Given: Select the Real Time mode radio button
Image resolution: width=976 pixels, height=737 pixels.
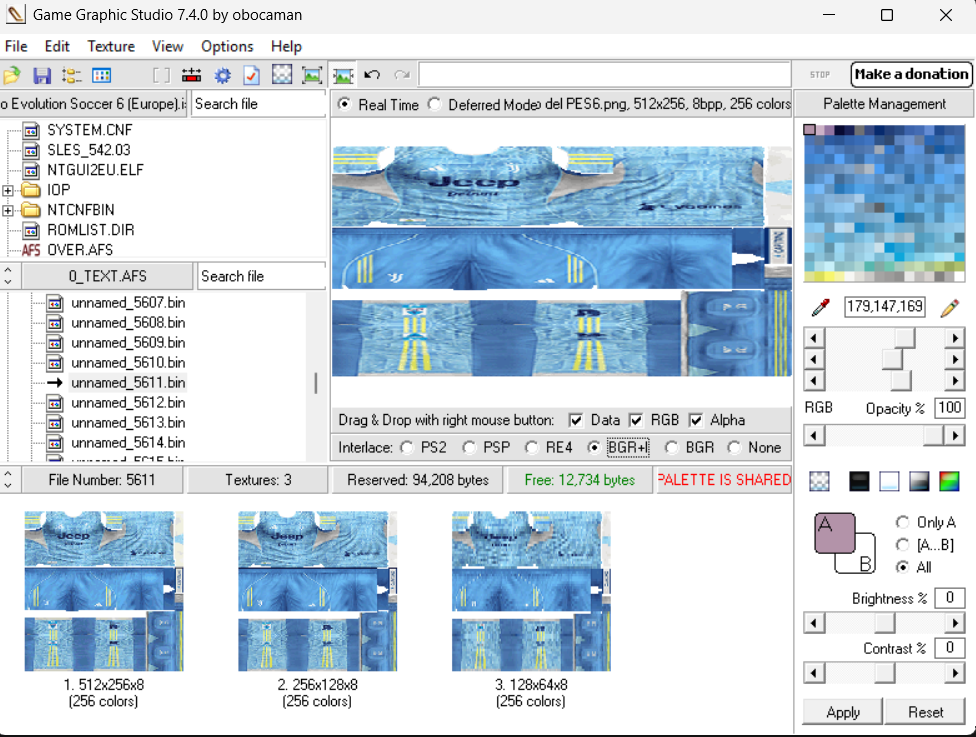Looking at the screenshot, I should tap(344, 104).
